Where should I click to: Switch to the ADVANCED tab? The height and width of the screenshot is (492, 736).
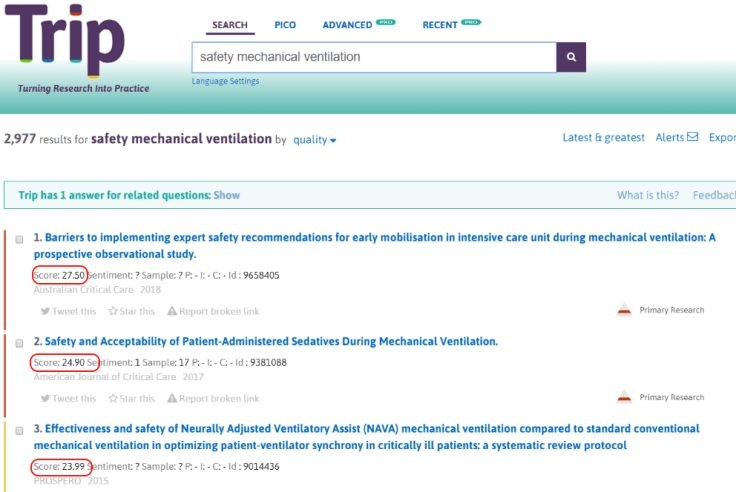pyautogui.click(x=346, y=25)
